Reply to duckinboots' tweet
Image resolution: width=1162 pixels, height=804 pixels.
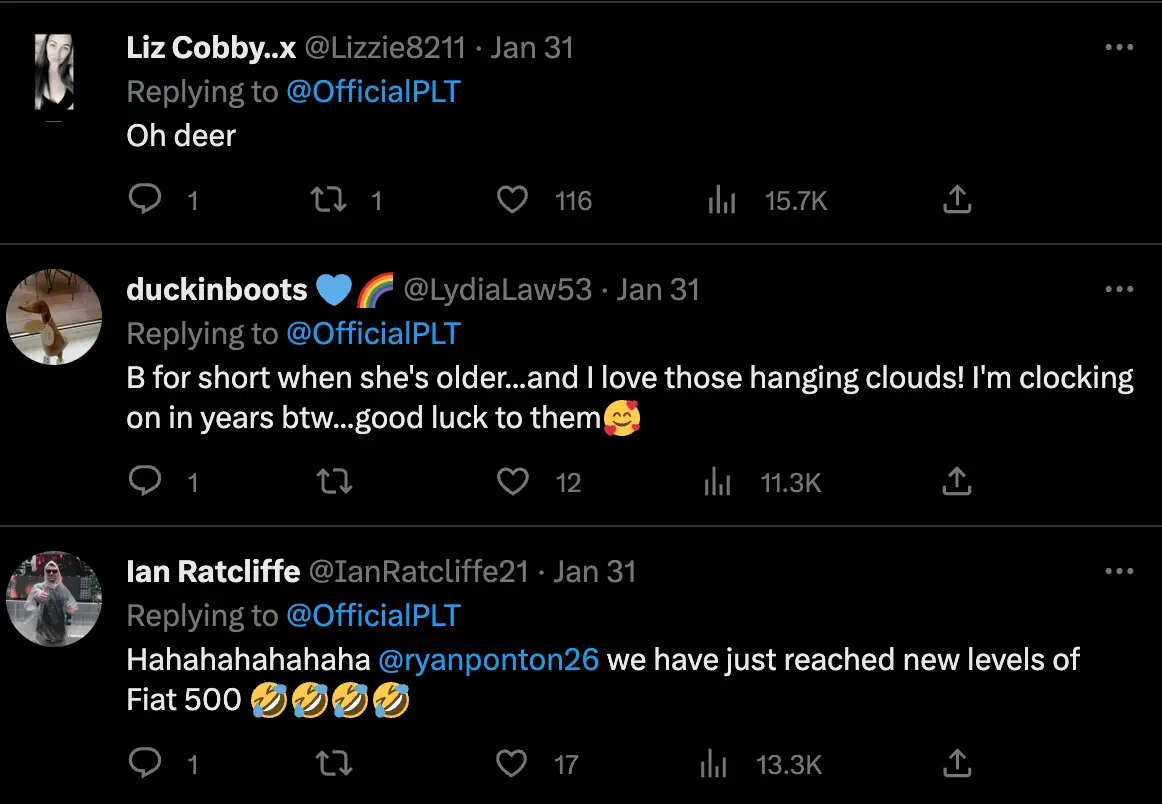146,483
